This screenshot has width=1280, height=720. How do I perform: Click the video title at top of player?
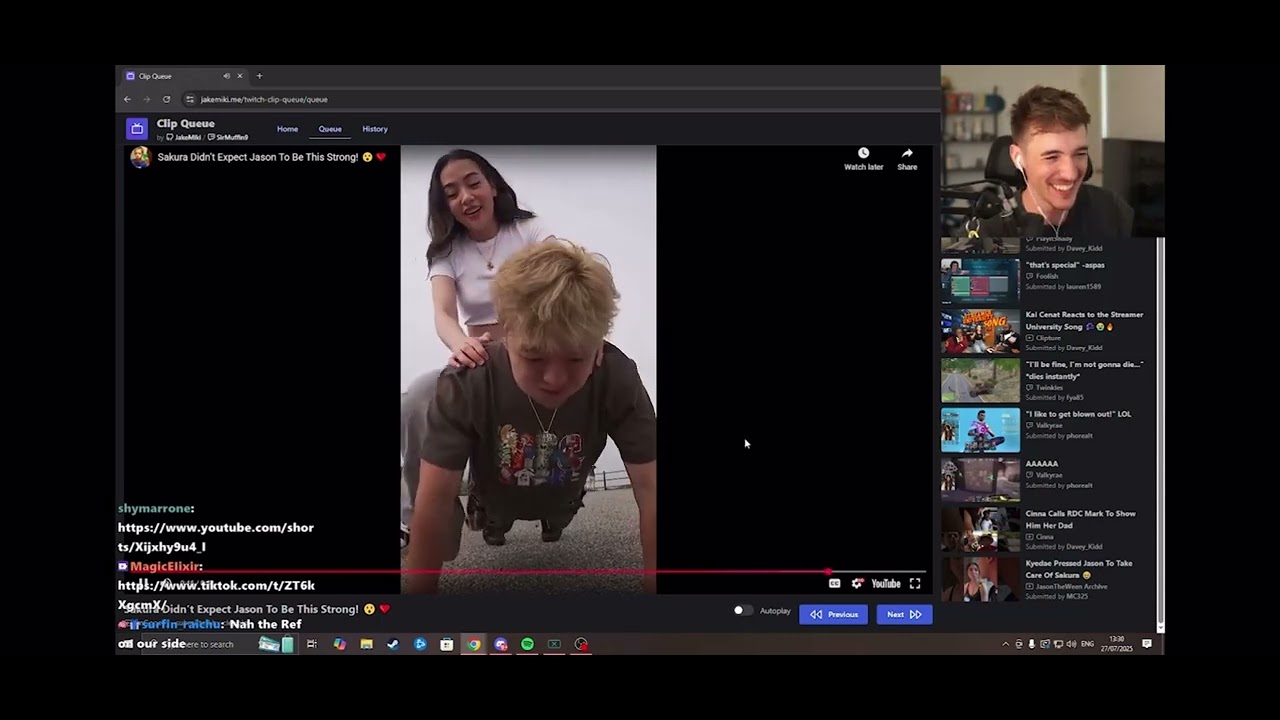point(272,157)
